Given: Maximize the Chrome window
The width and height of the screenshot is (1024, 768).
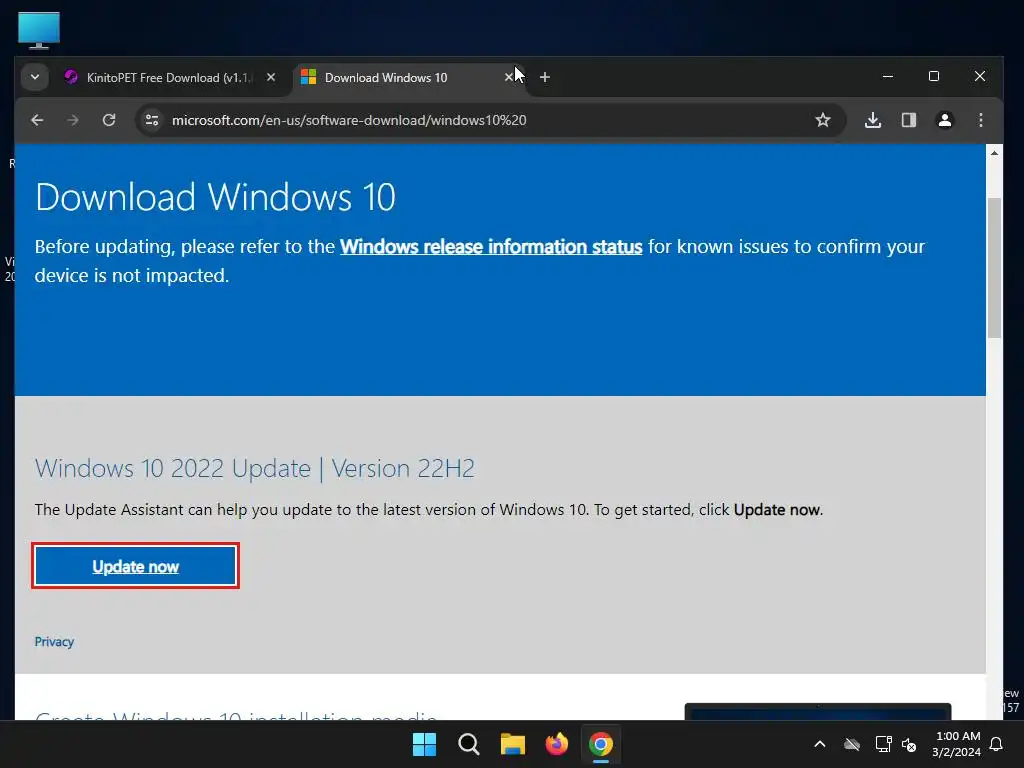Looking at the screenshot, I should click(x=934, y=76).
